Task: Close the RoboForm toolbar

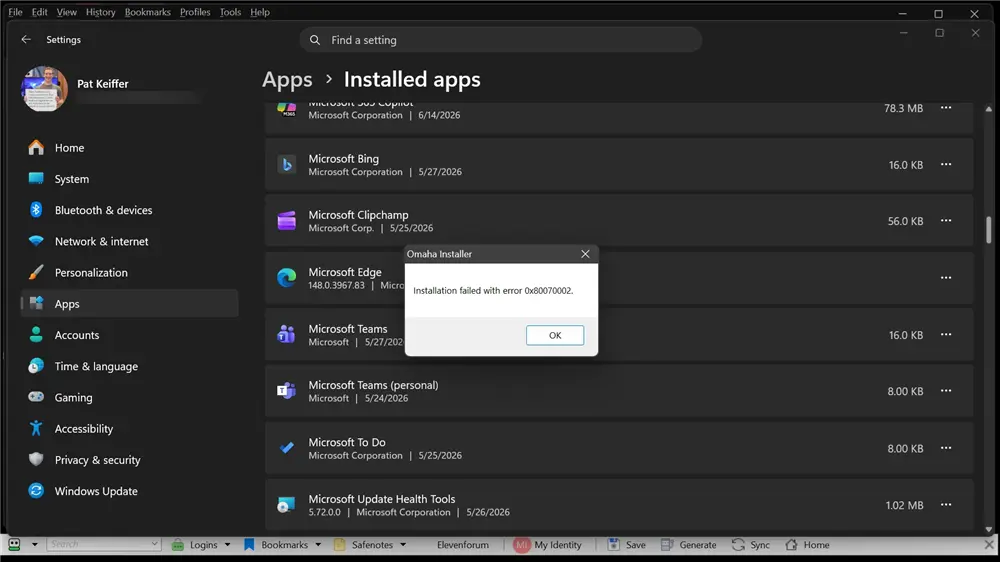Action: click(989, 545)
